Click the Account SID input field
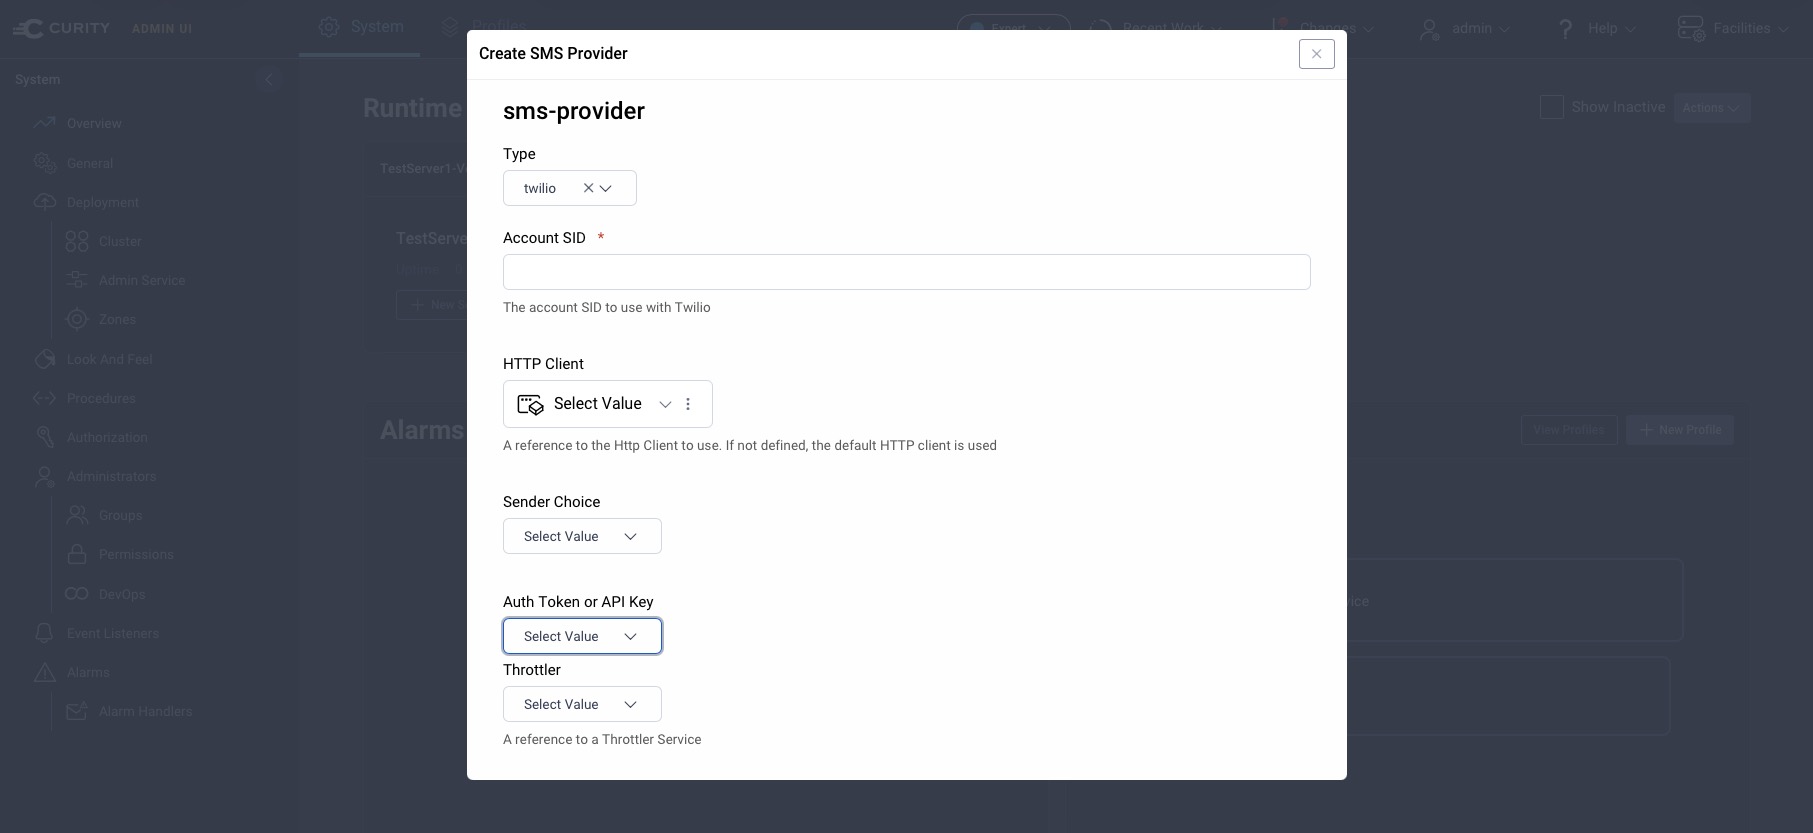The width and height of the screenshot is (1813, 833). [x=906, y=272]
